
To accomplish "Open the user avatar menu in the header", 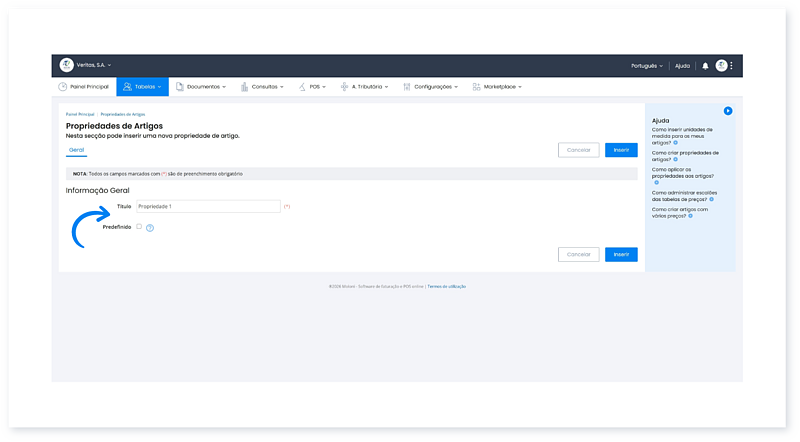I will coord(721,66).
